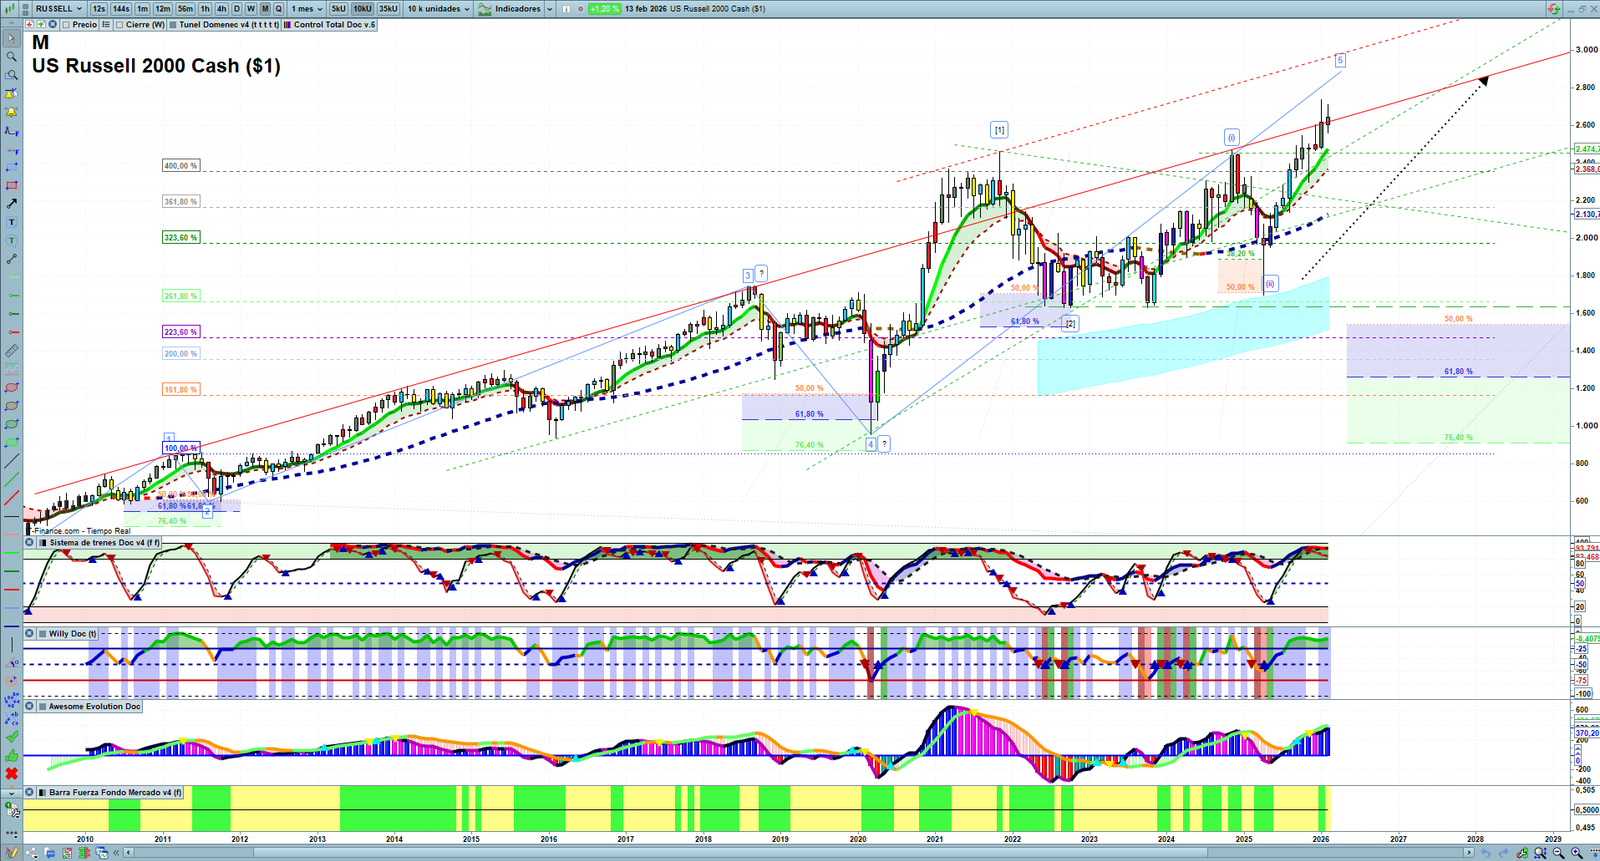The image size is (1600, 861).
Task: Click the list icon next to Precio
Action: coord(106,25)
